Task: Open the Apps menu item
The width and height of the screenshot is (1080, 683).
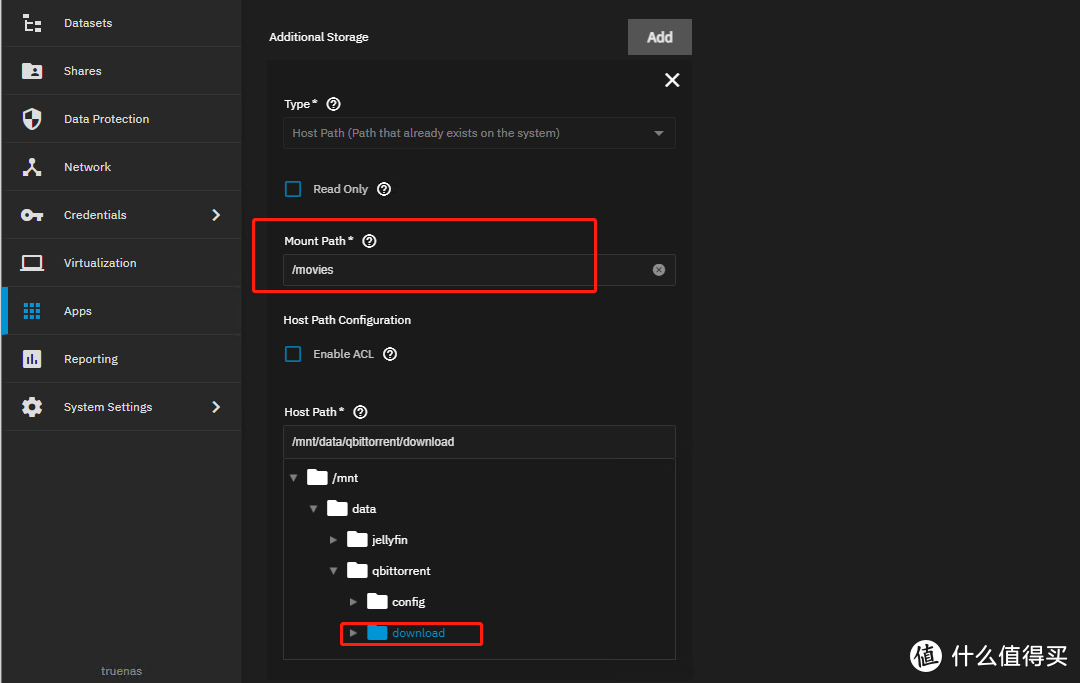Action: click(x=78, y=311)
